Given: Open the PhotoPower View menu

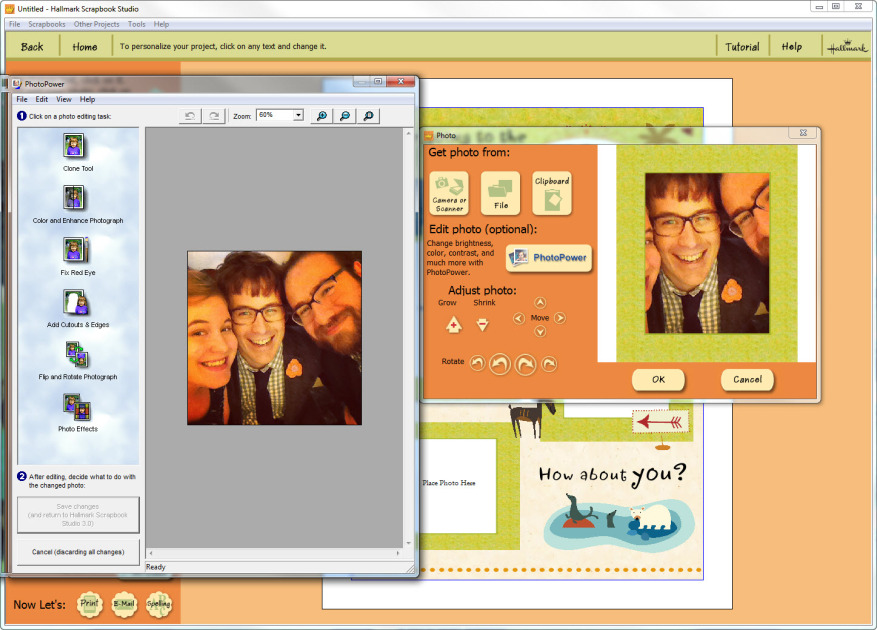Looking at the screenshot, I should (x=64, y=100).
